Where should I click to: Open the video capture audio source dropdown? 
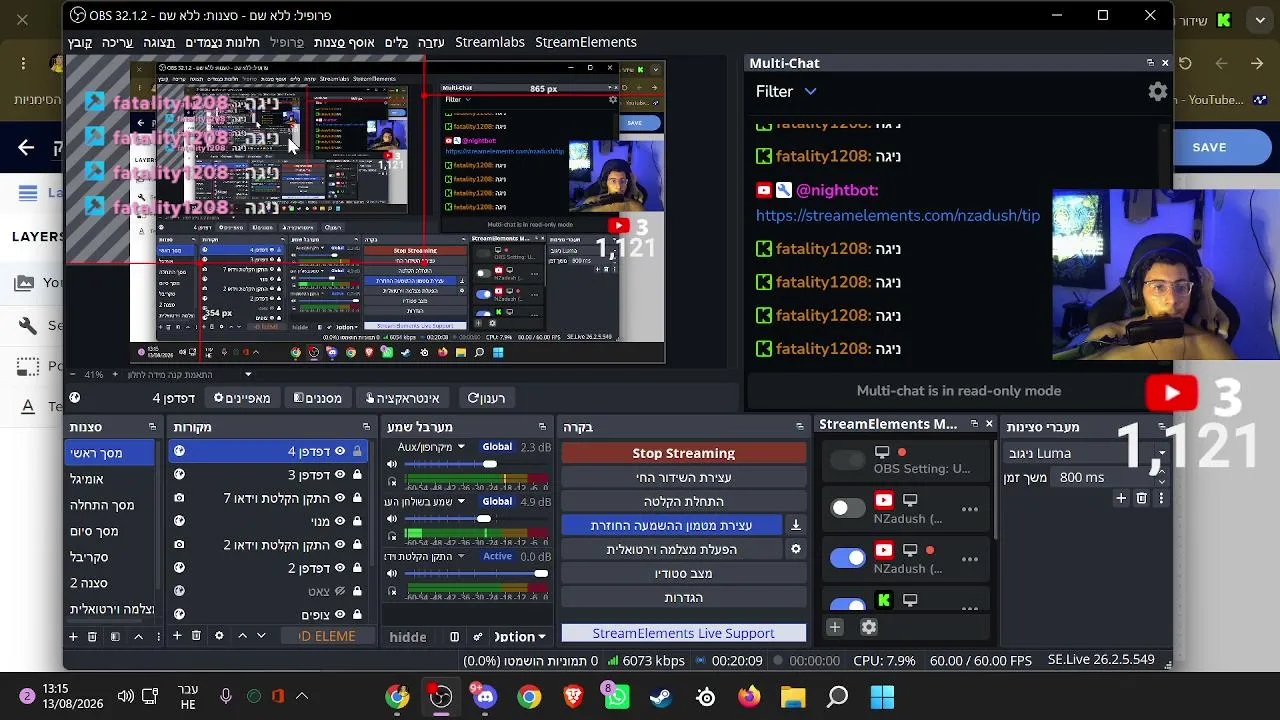point(461,556)
